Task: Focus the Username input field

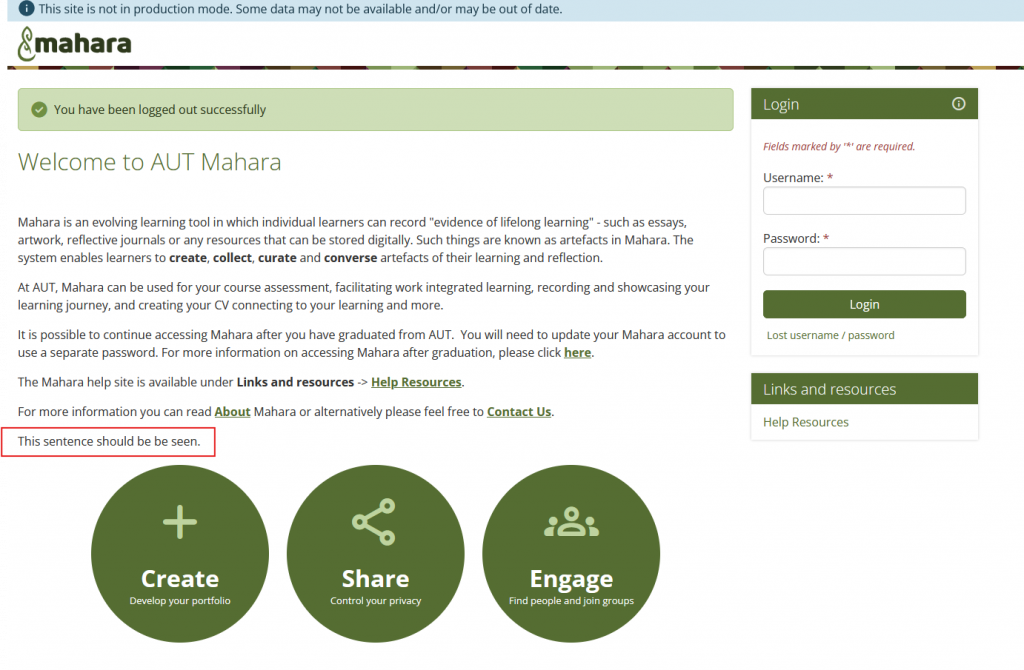Action: pyautogui.click(x=864, y=201)
